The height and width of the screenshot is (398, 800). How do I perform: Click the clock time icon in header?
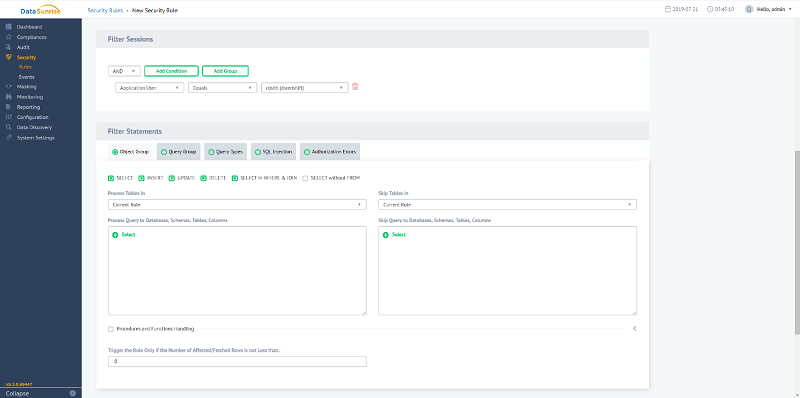pos(710,9)
